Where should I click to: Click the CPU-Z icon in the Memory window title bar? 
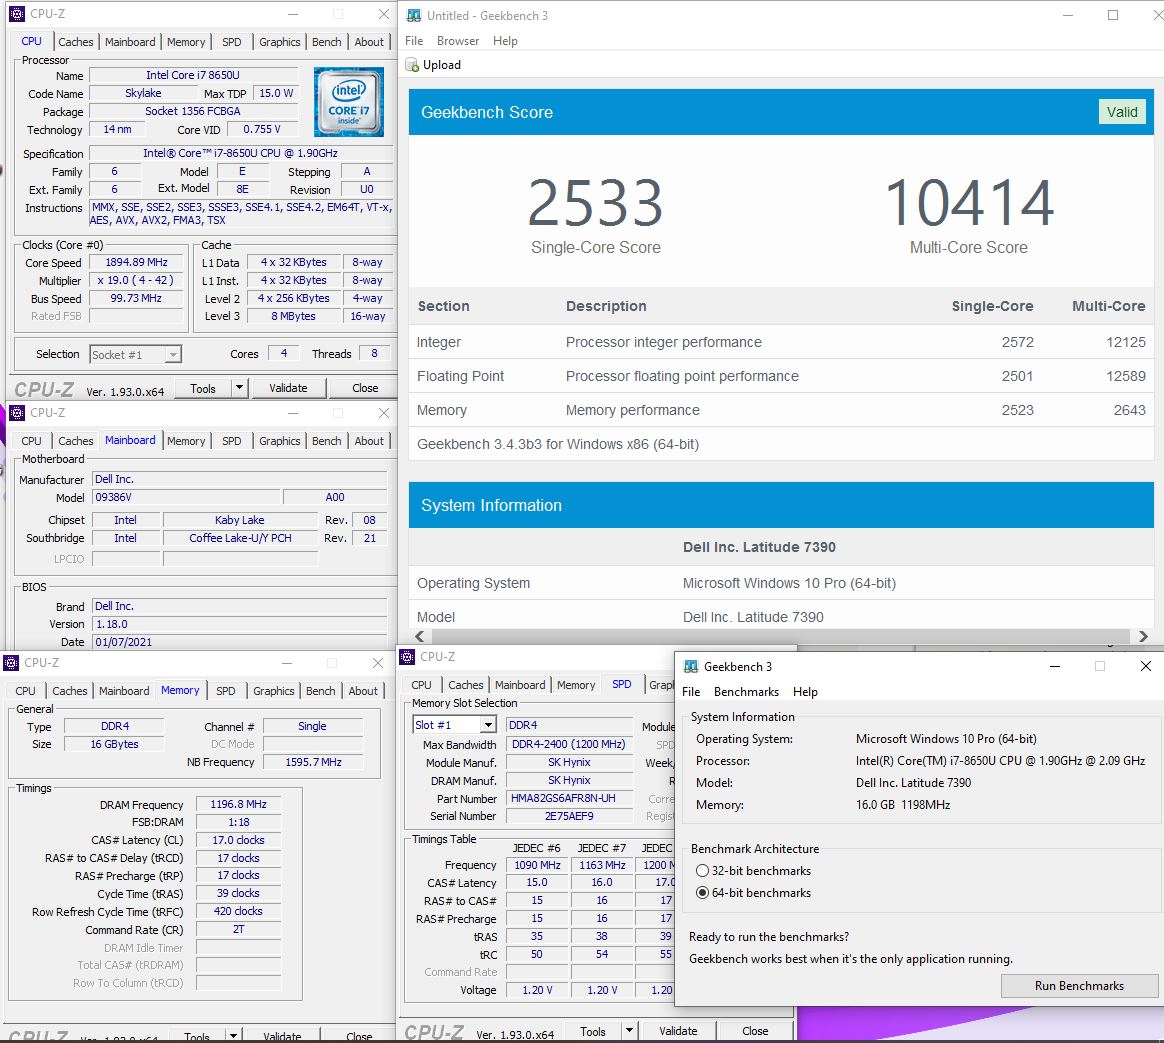pos(11,663)
